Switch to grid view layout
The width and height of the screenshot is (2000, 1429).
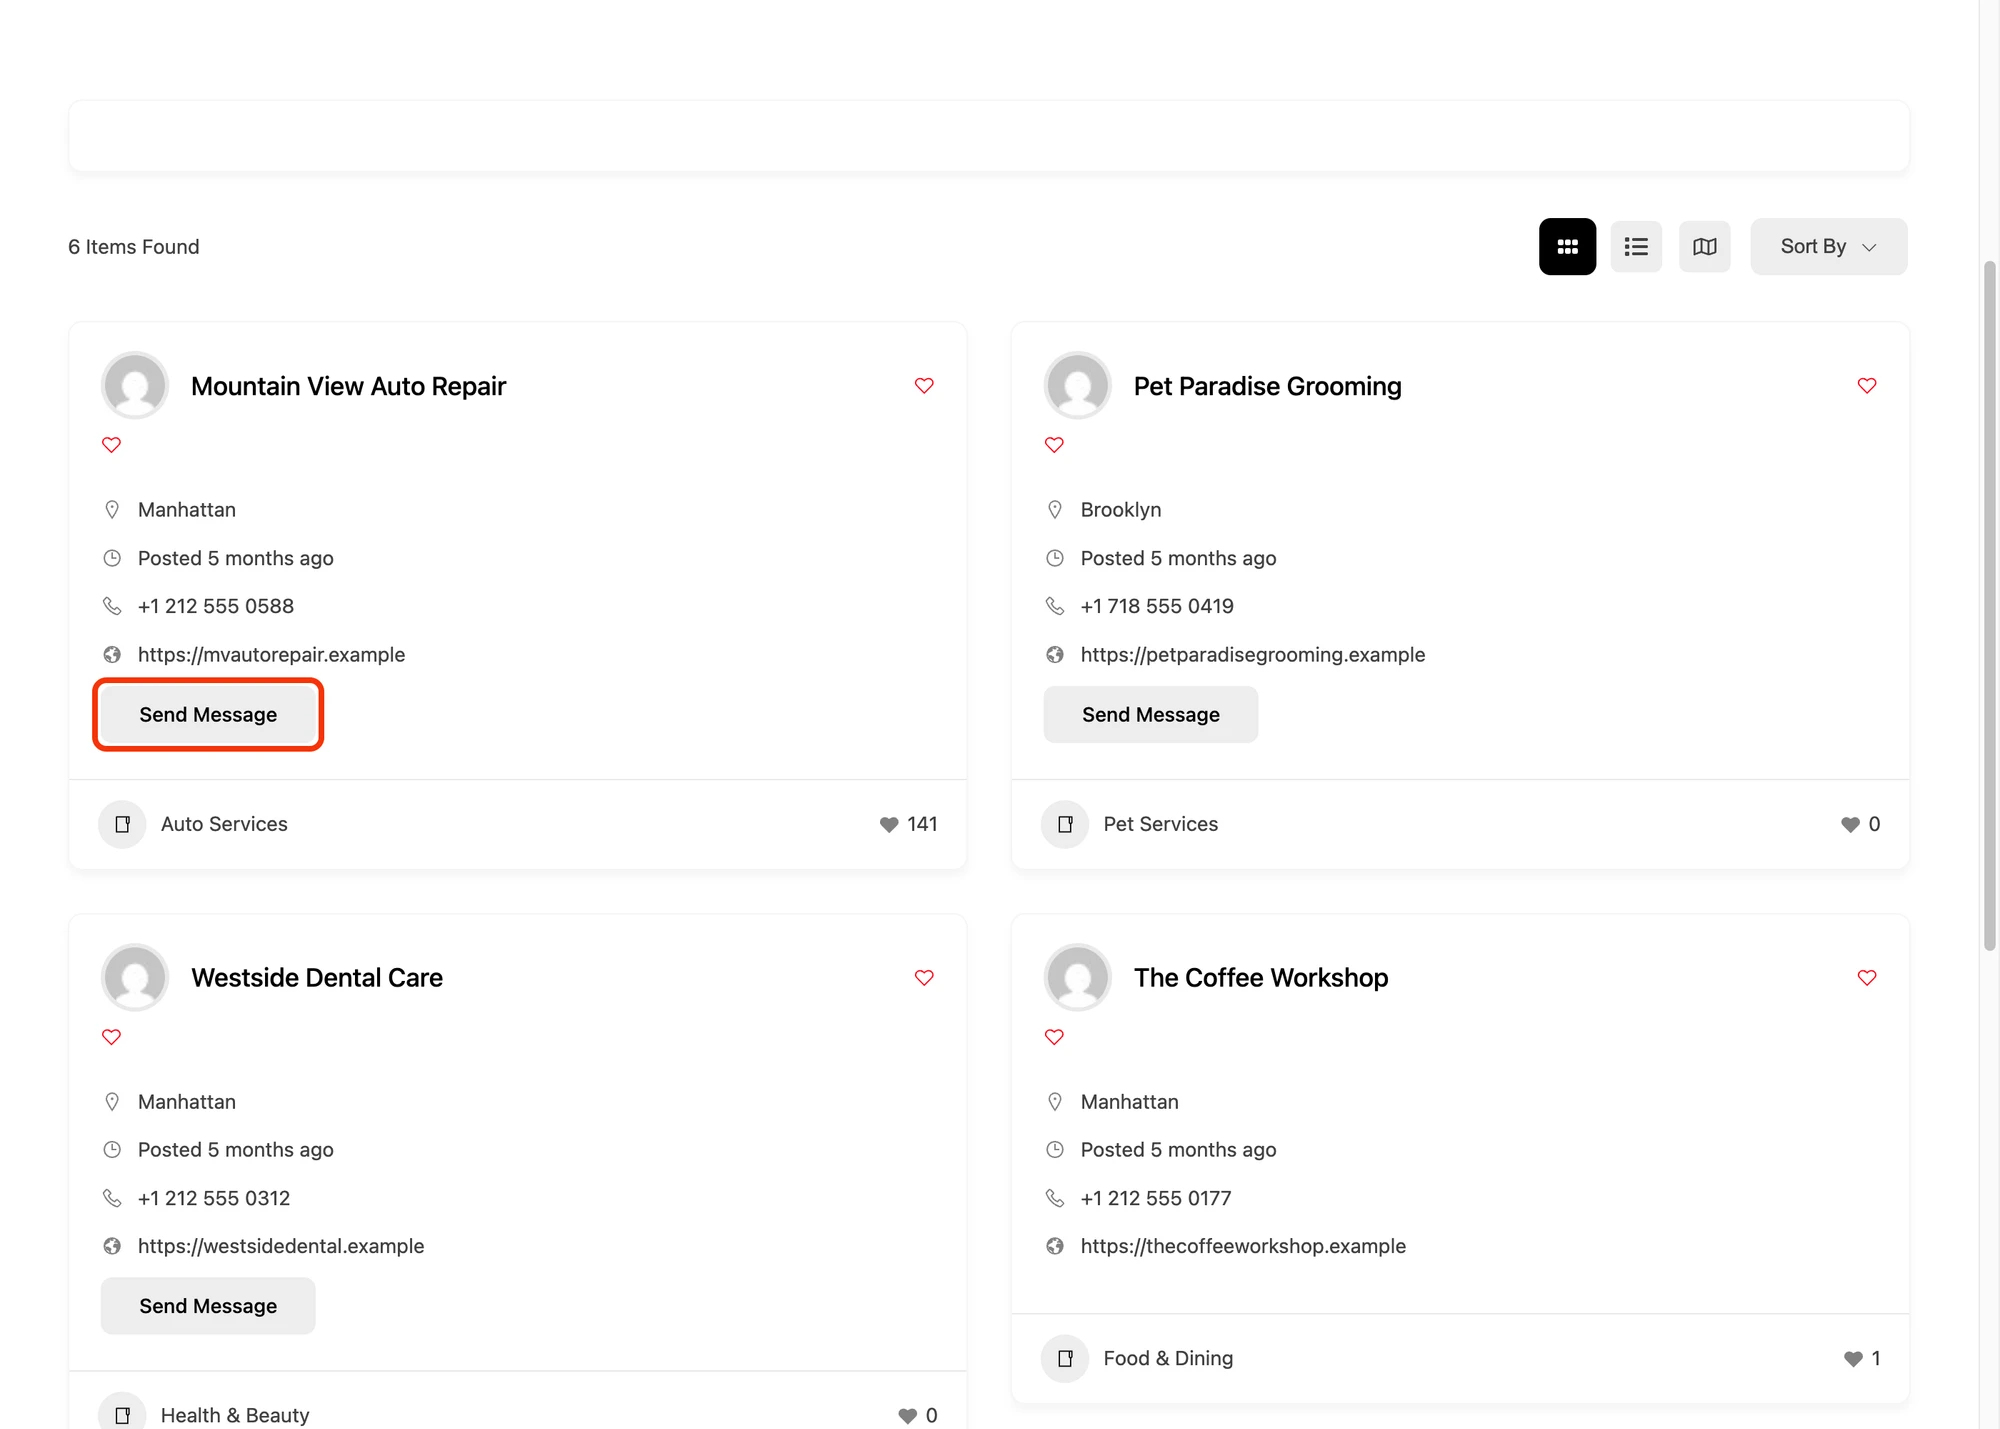coord(1567,246)
